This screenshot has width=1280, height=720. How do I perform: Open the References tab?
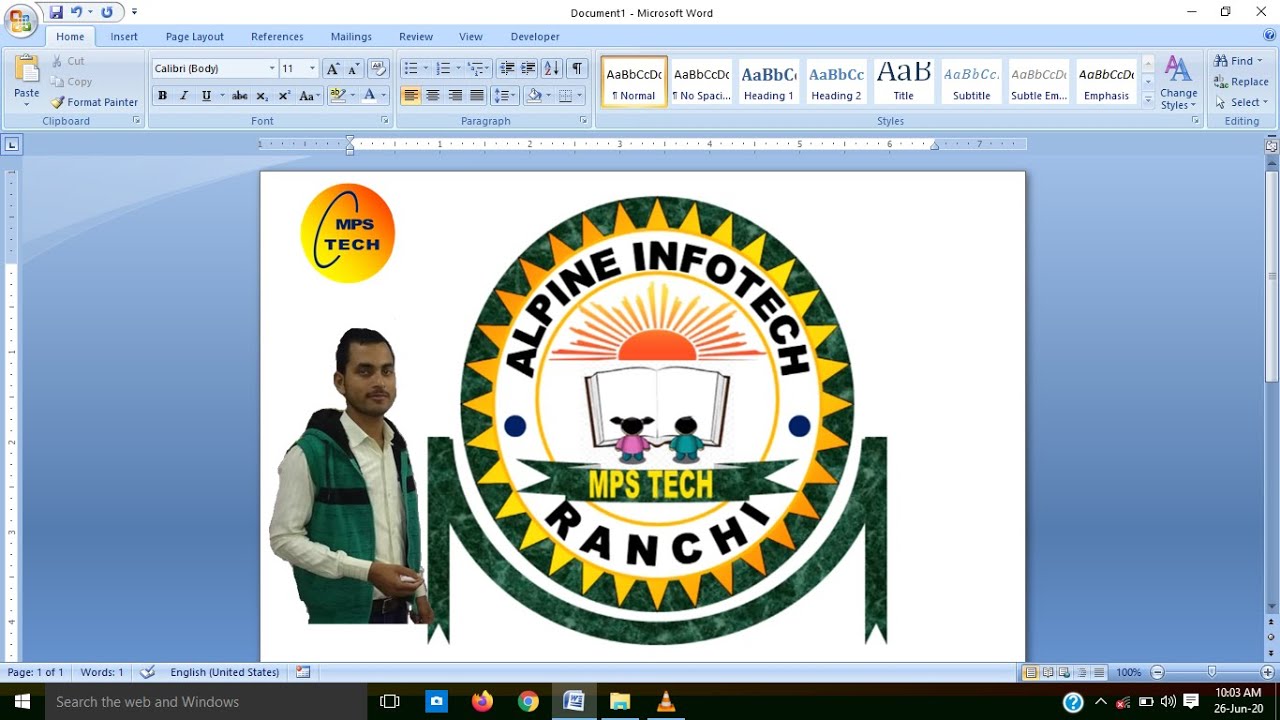click(x=277, y=37)
